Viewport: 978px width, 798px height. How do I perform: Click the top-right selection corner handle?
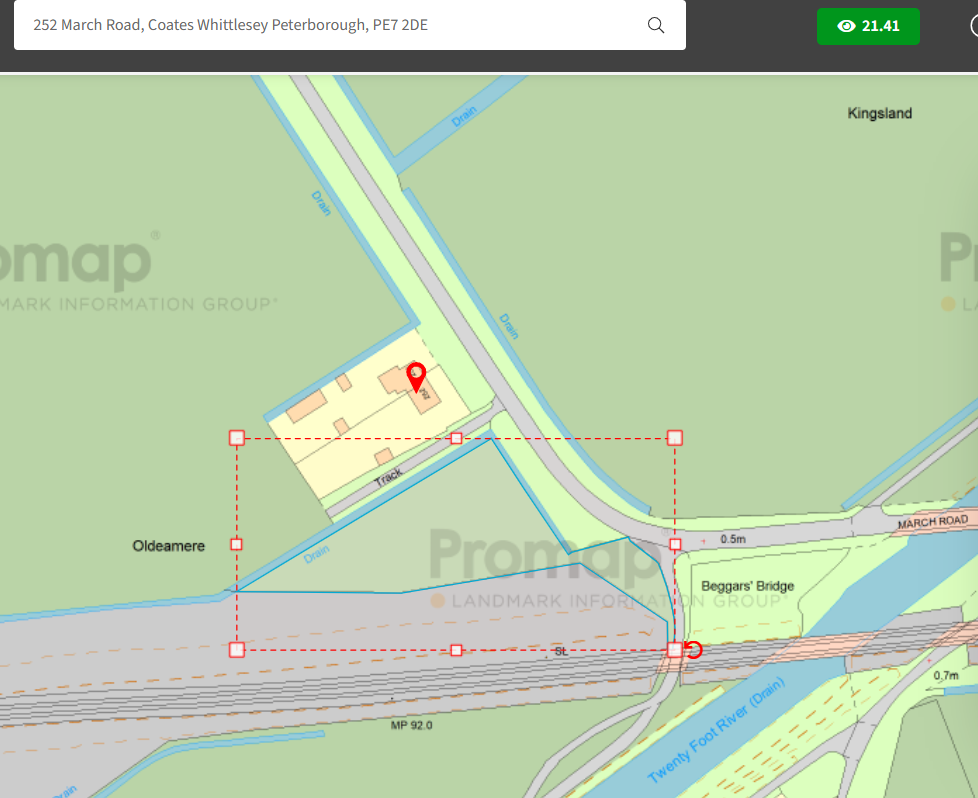coord(674,438)
